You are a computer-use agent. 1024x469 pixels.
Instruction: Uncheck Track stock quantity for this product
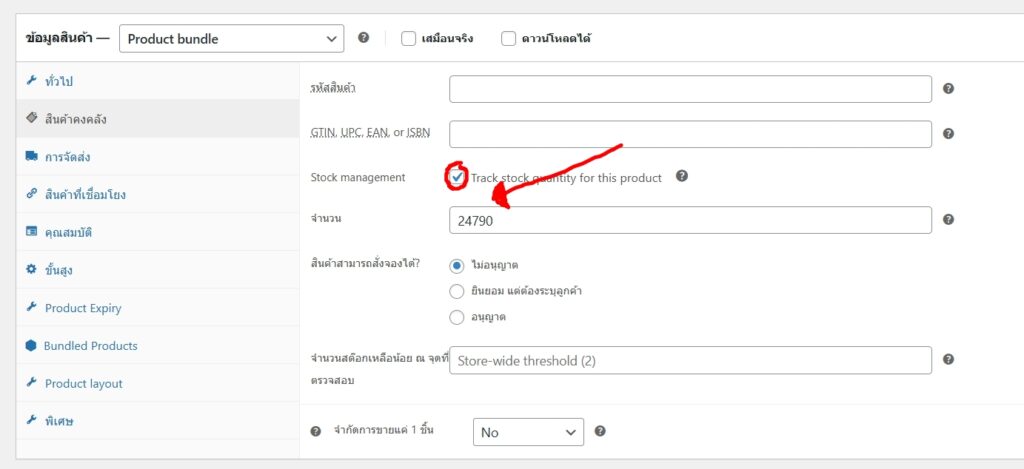[x=457, y=177]
